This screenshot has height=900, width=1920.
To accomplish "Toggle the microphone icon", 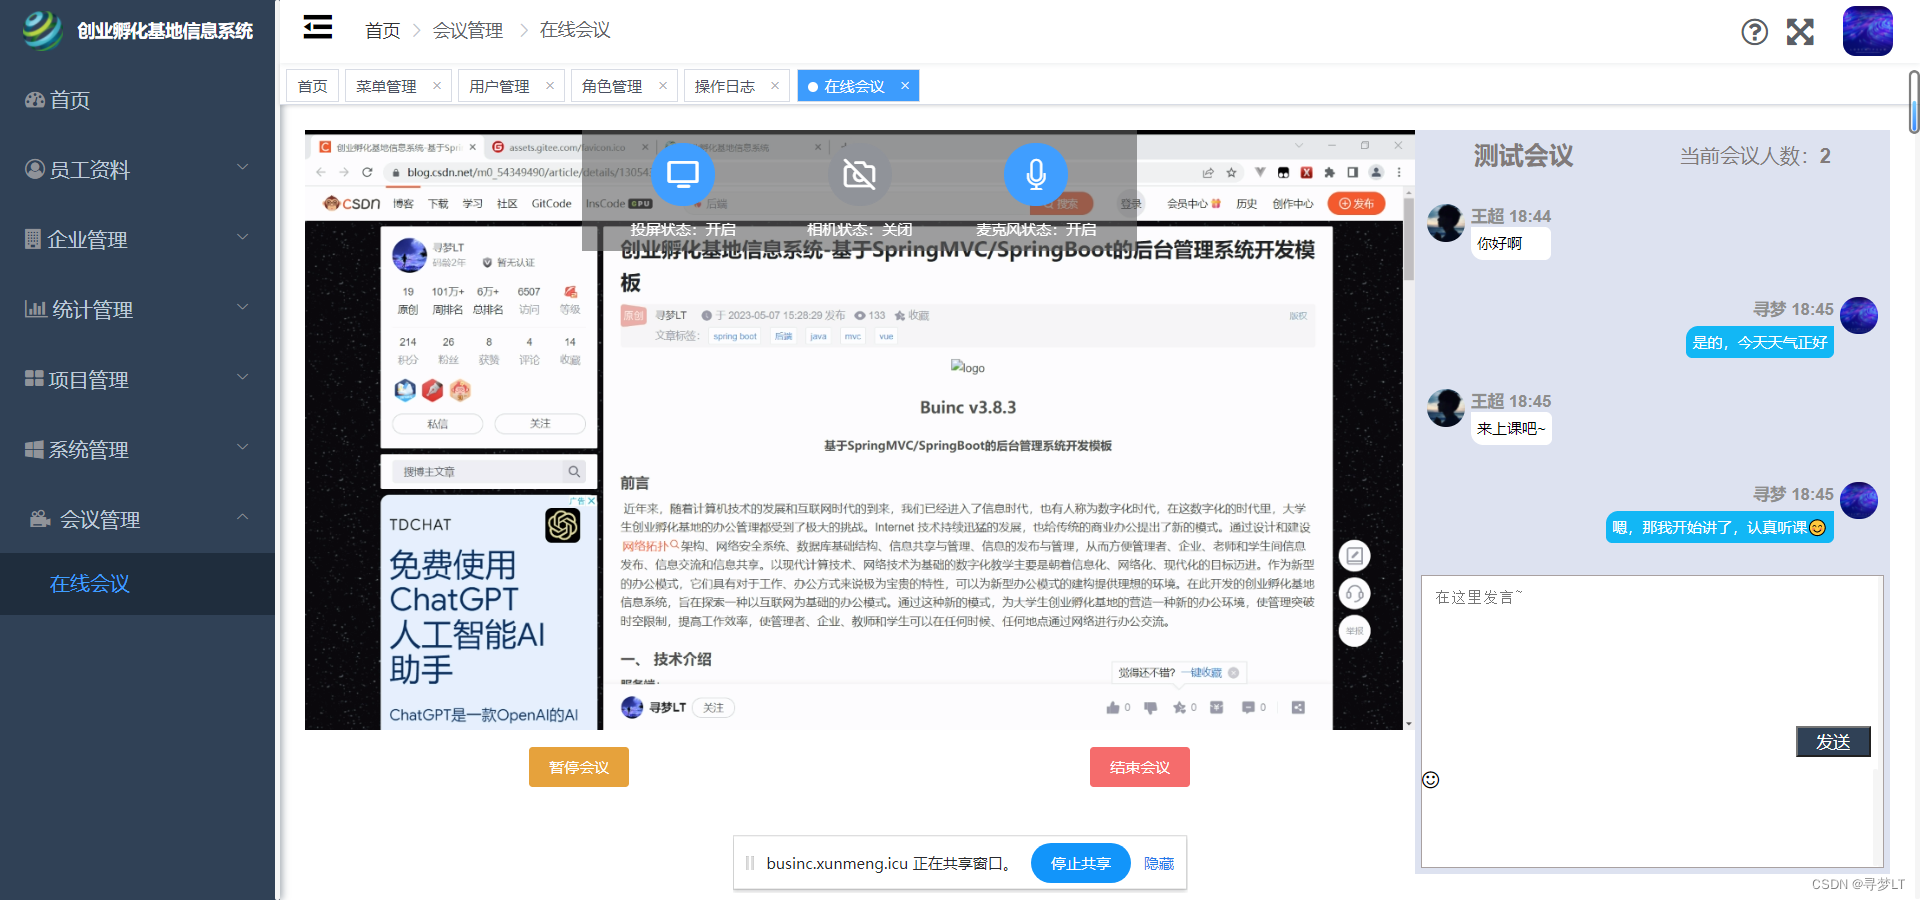I will point(1036,175).
